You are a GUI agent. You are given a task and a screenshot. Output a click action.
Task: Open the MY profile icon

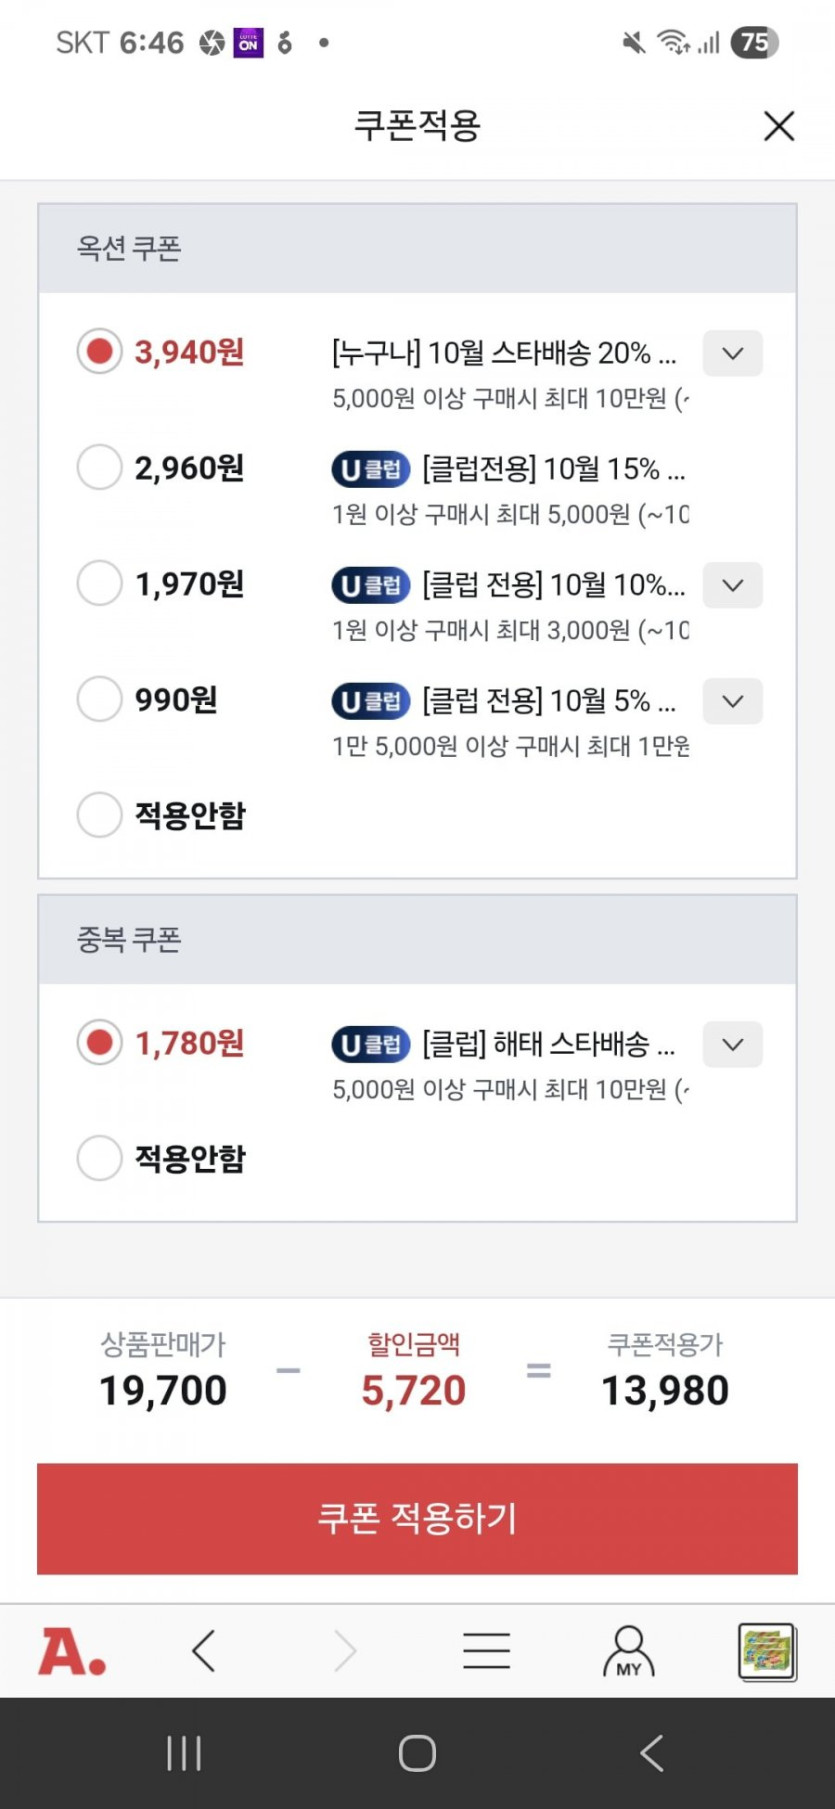pyautogui.click(x=628, y=1651)
